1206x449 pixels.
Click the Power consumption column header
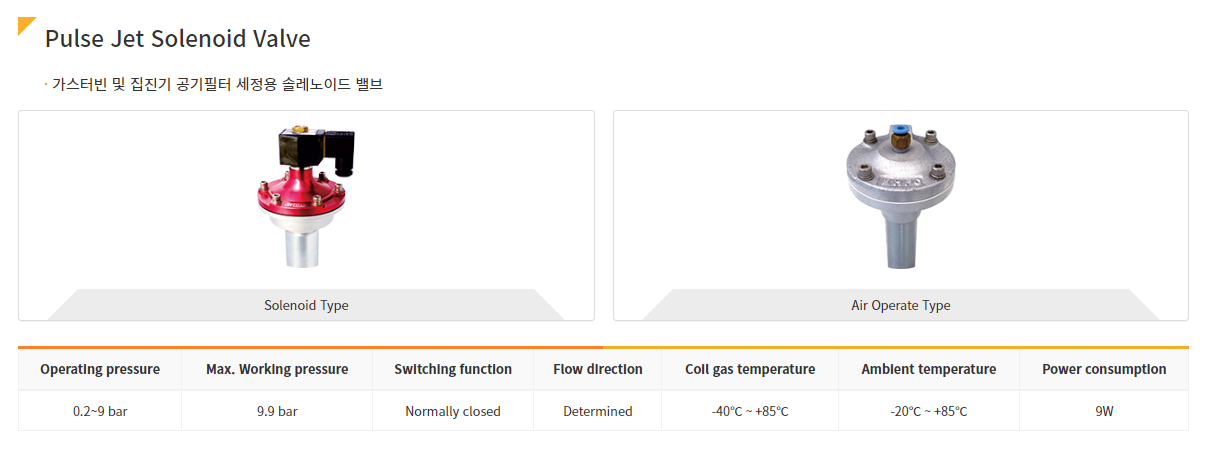[x=1104, y=369]
